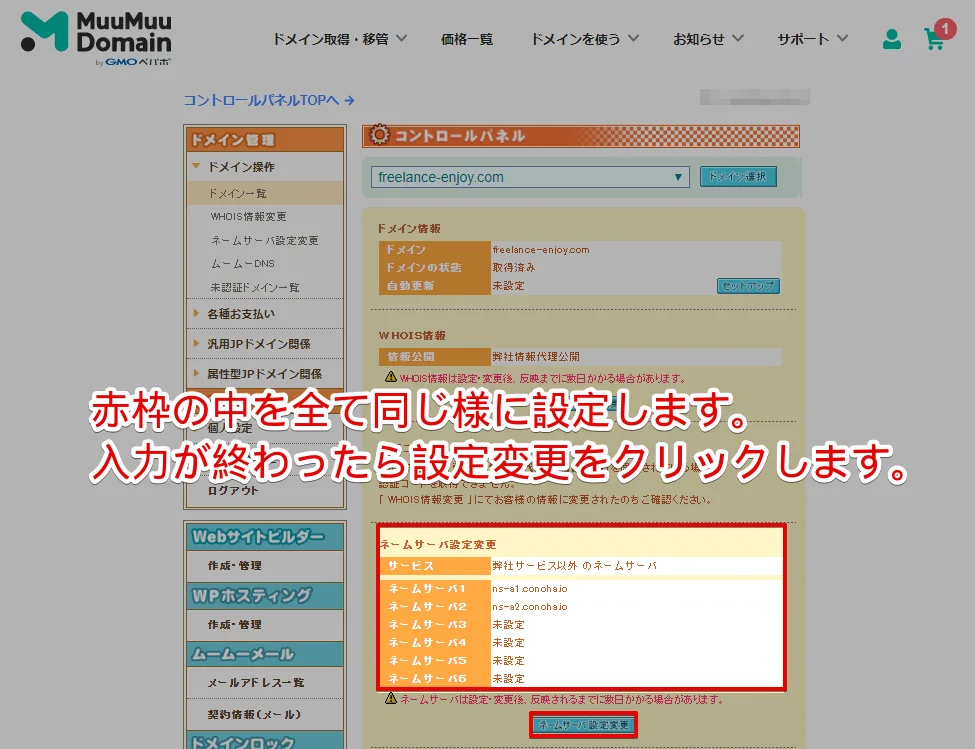Click the WPホスティング section header
This screenshot has height=749, width=975.
tap(264, 595)
